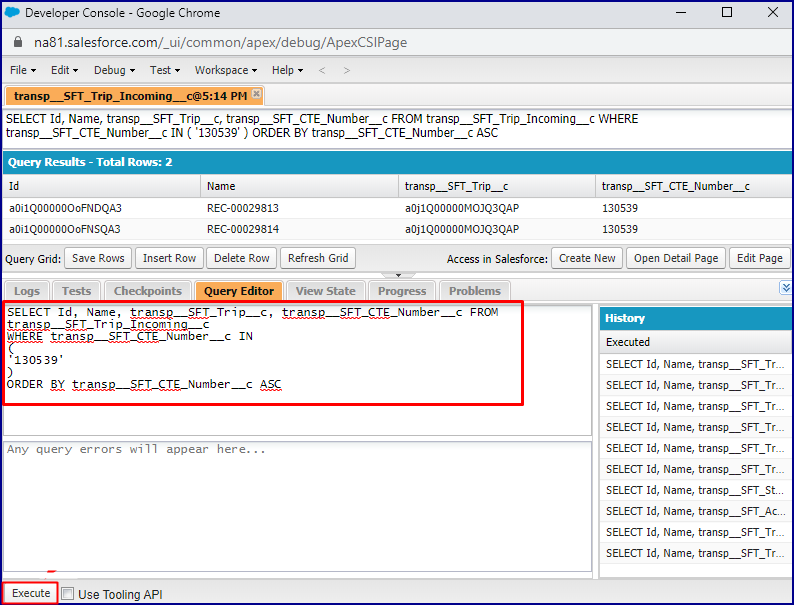Close the transp__SFT_Trip_Incoming__c query tab
Image resolution: width=794 pixels, height=605 pixels.
point(257,94)
